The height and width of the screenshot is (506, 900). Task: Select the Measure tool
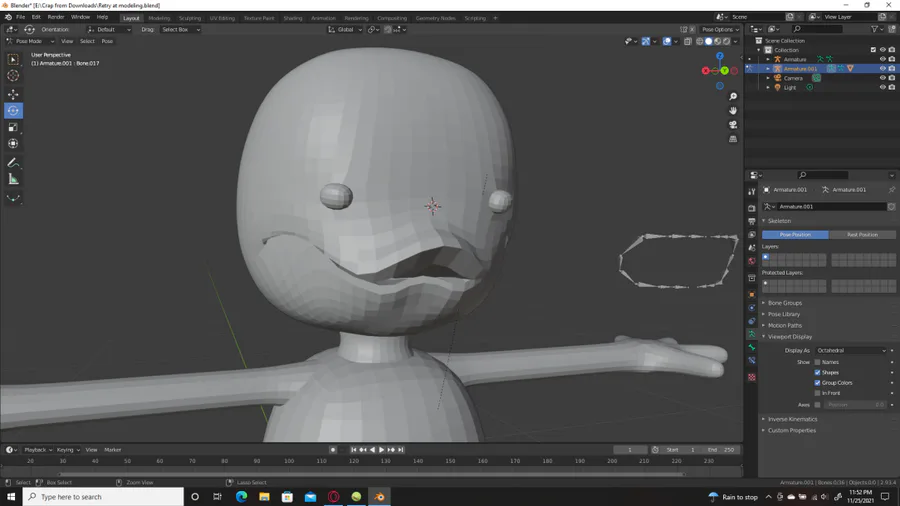point(13,180)
